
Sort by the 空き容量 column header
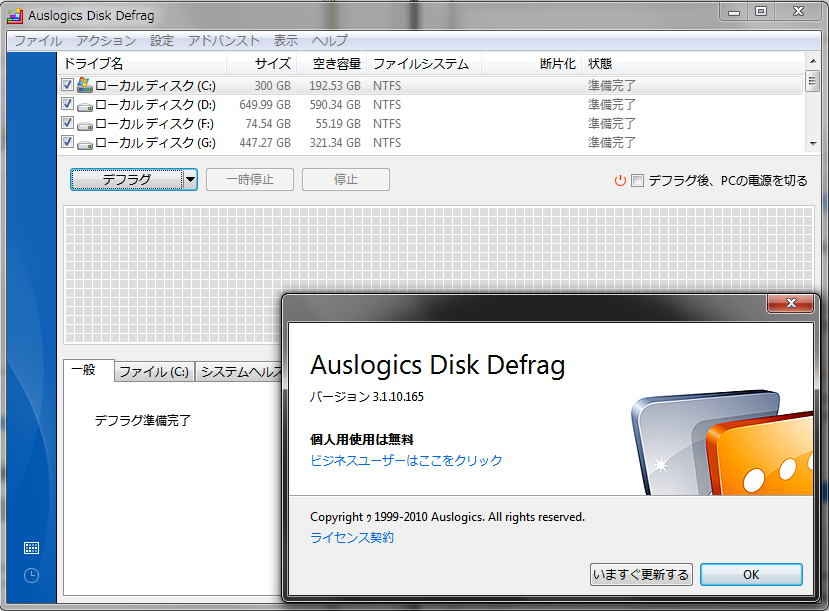point(332,64)
